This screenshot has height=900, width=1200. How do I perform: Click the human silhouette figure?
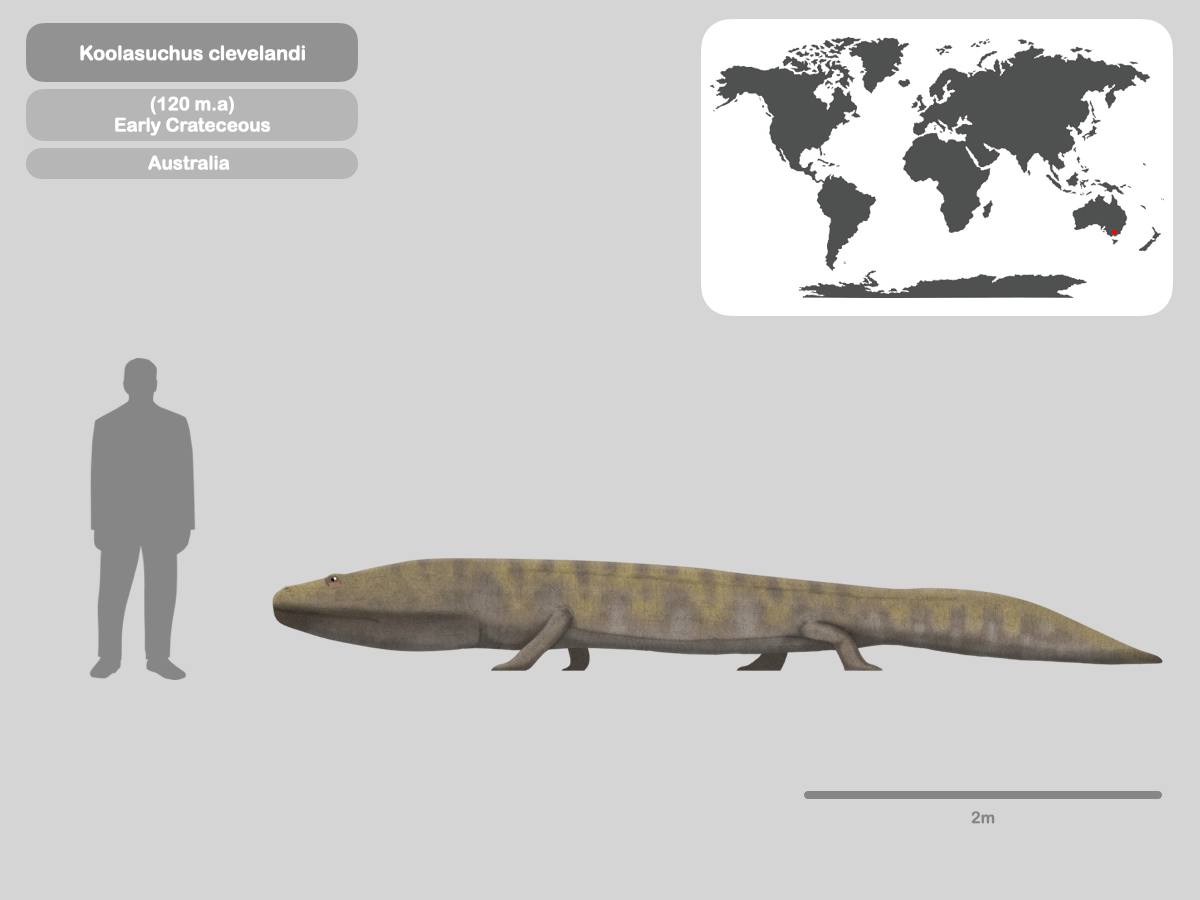(x=142, y=519)
